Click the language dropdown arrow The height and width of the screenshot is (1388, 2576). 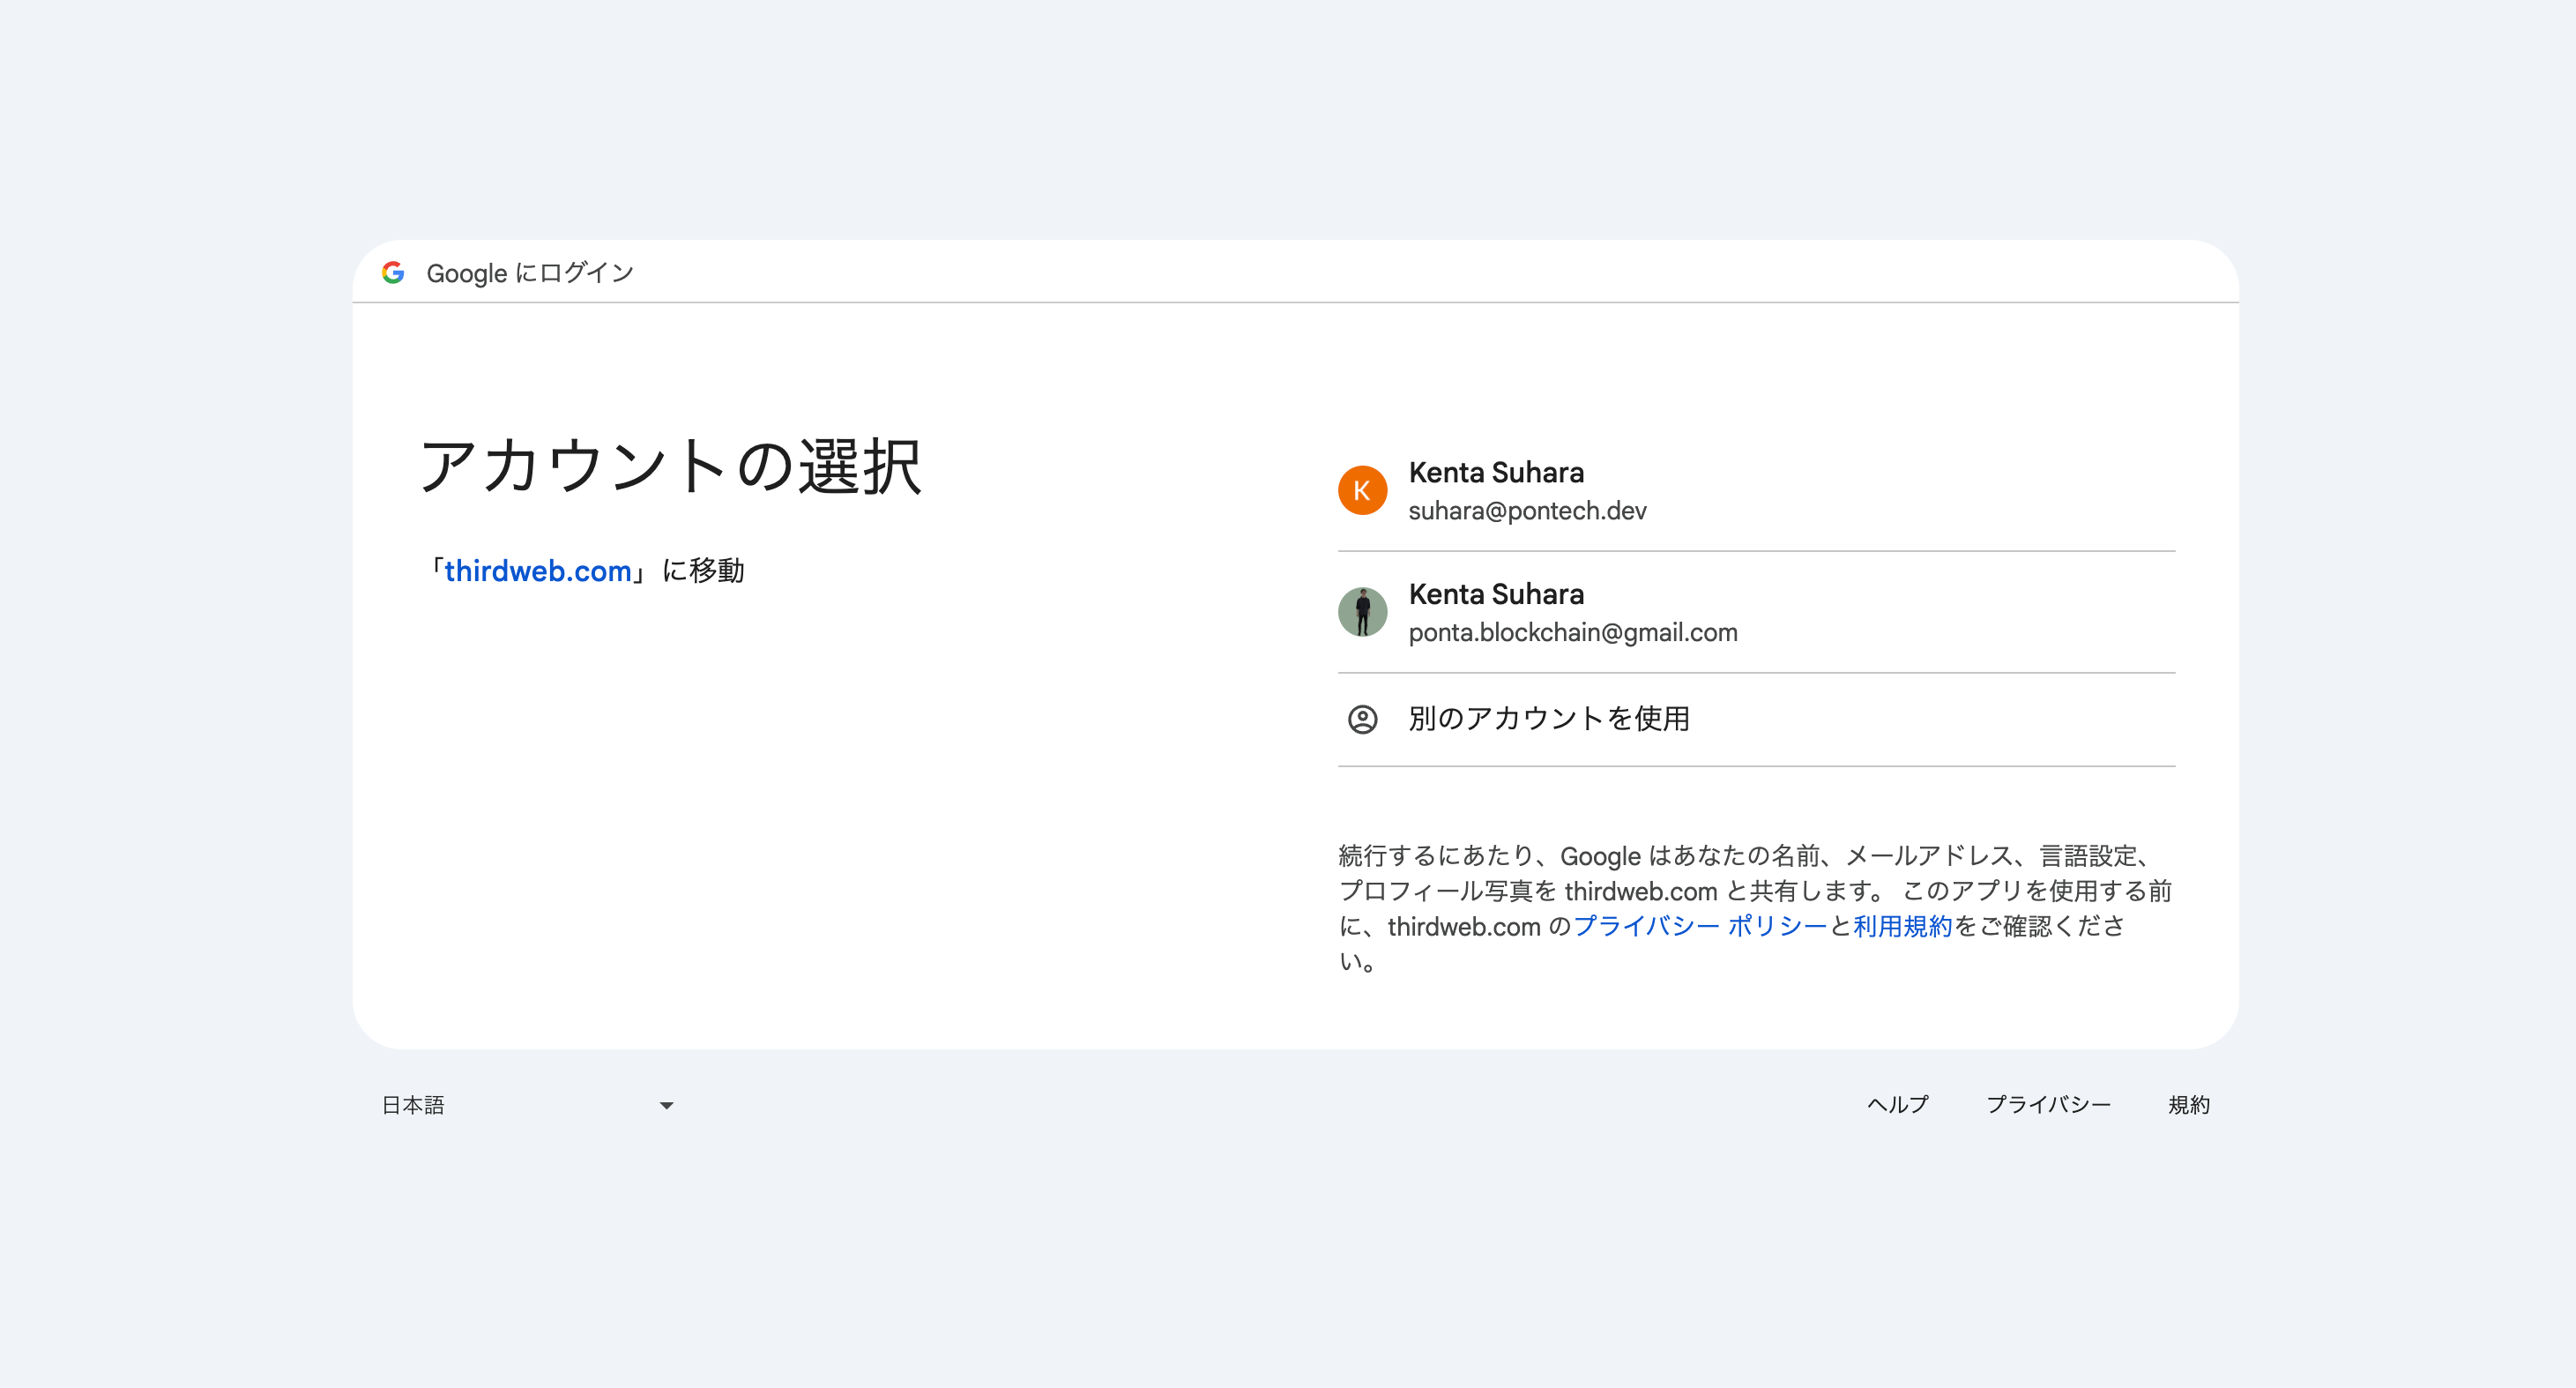pos(666,1105)
